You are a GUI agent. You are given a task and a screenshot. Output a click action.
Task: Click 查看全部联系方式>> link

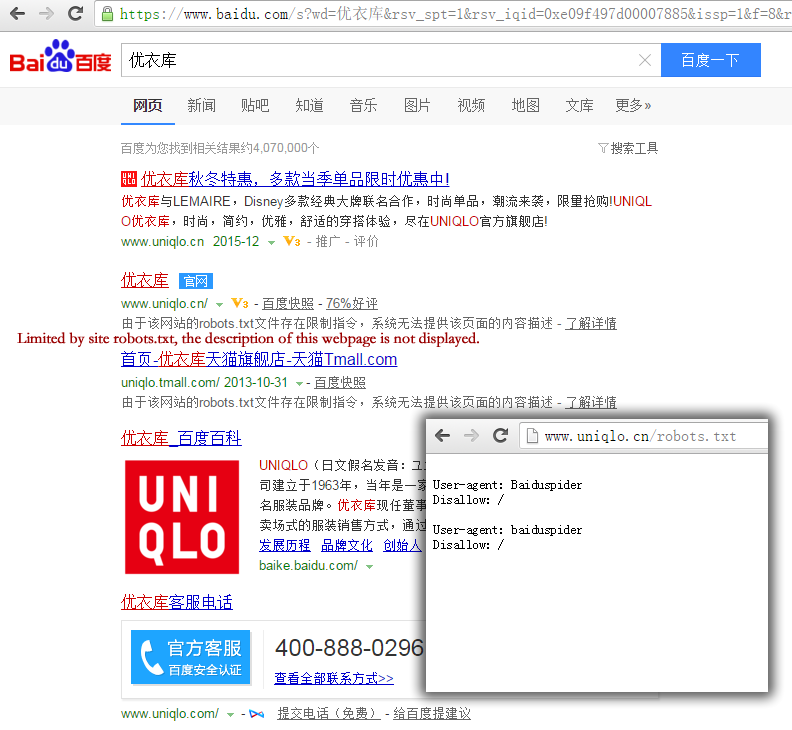click(334, 678)
